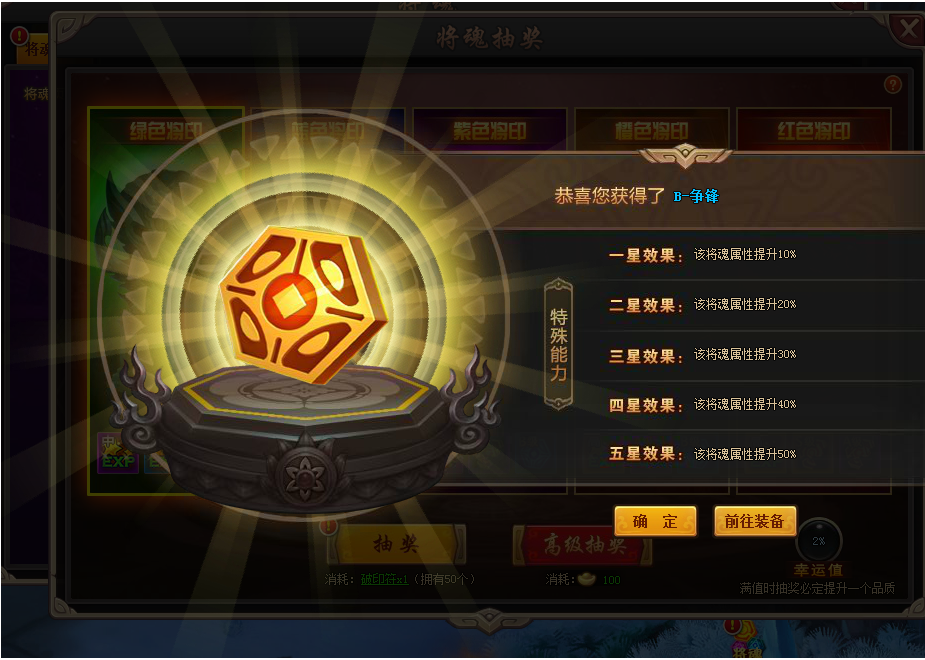Select the 绿色将印 tab
The image size is (925, 660).
coord(166,130)
